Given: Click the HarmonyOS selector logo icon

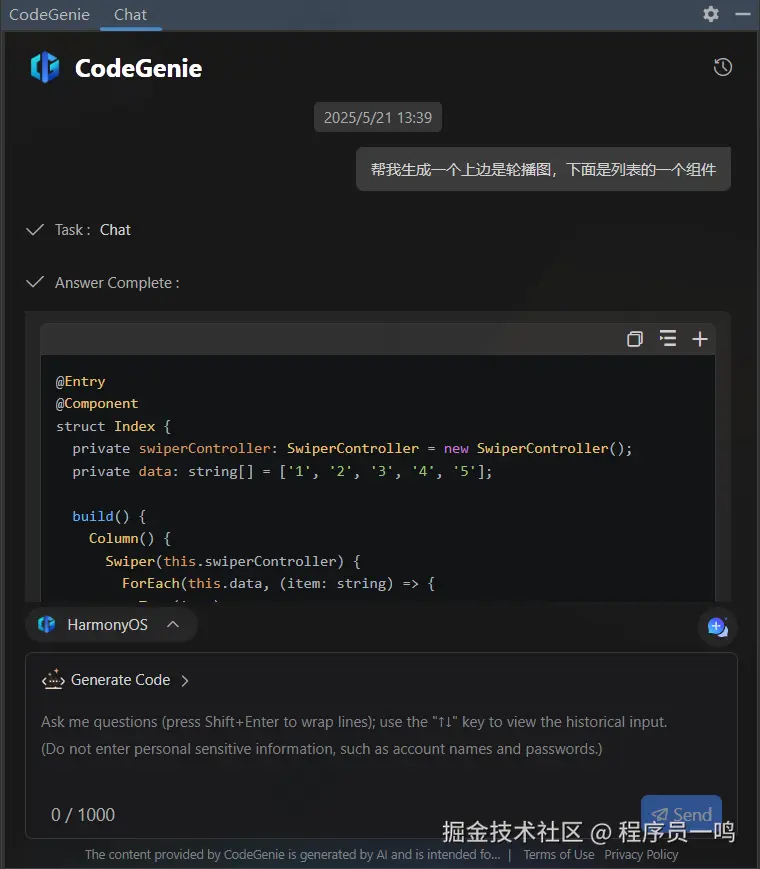Looking at the screenshot, I should (47, 625).
